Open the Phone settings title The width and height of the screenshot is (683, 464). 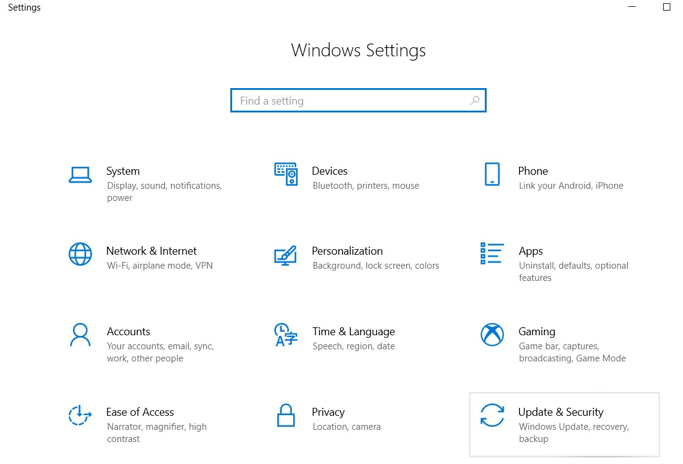(533, 171)
